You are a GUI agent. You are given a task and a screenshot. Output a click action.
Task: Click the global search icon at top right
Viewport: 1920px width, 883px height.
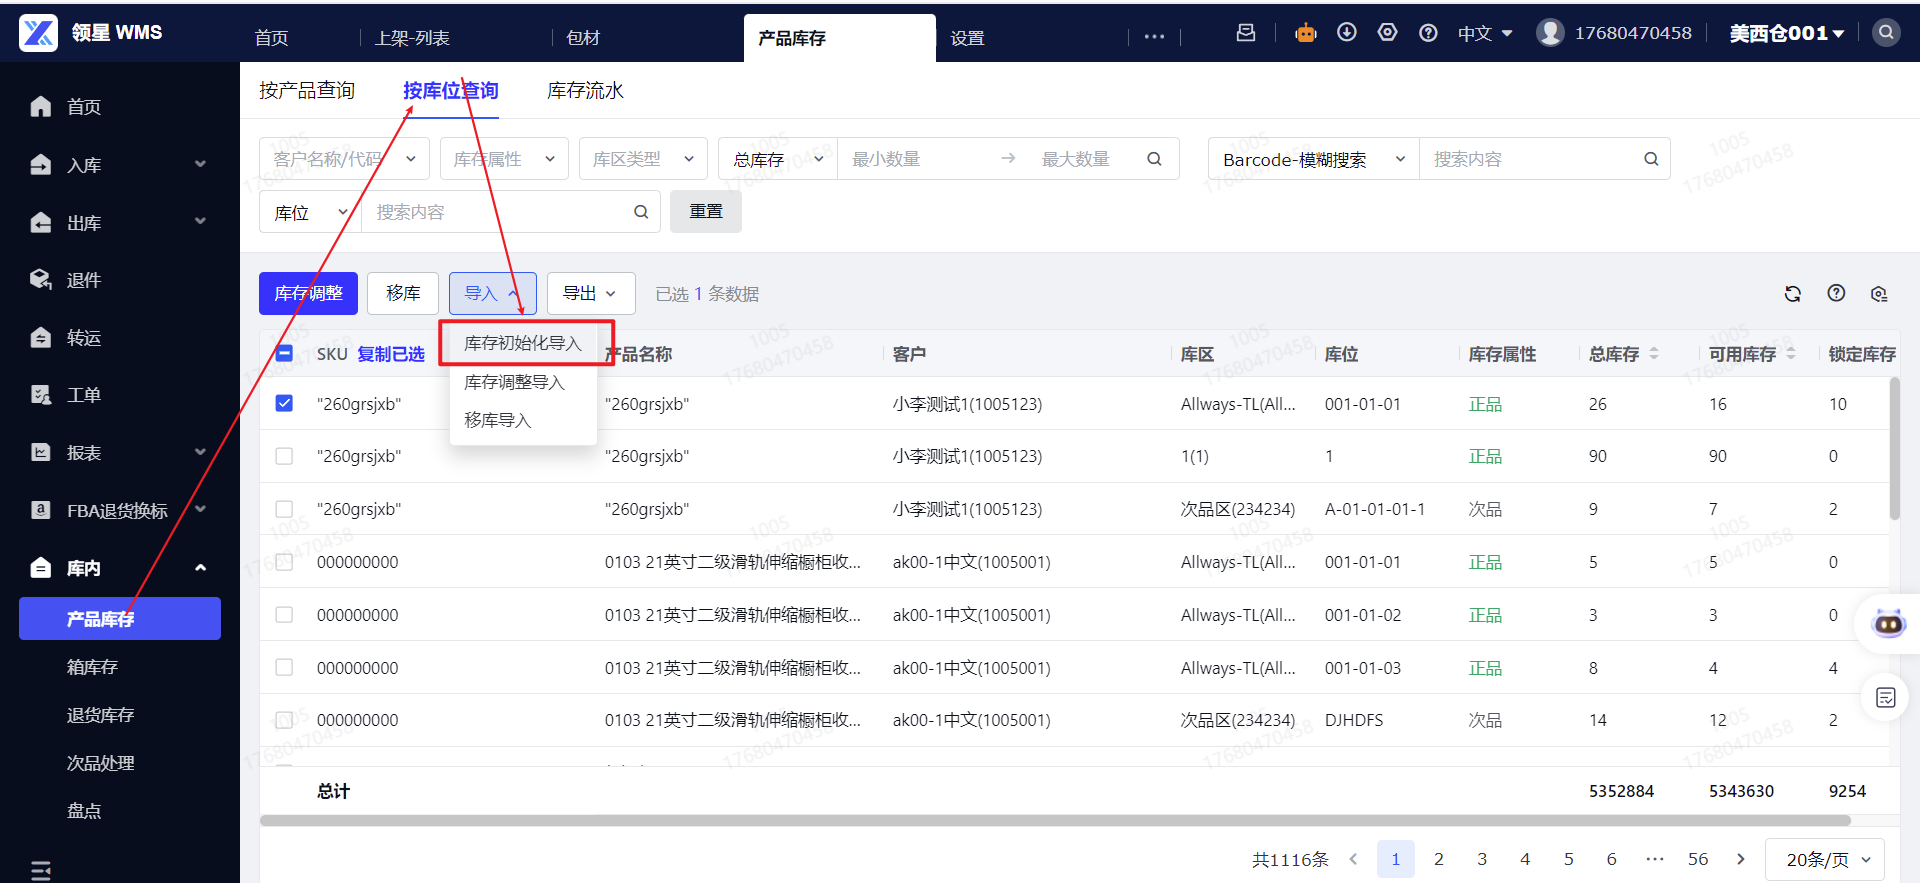coord(1886,33)
